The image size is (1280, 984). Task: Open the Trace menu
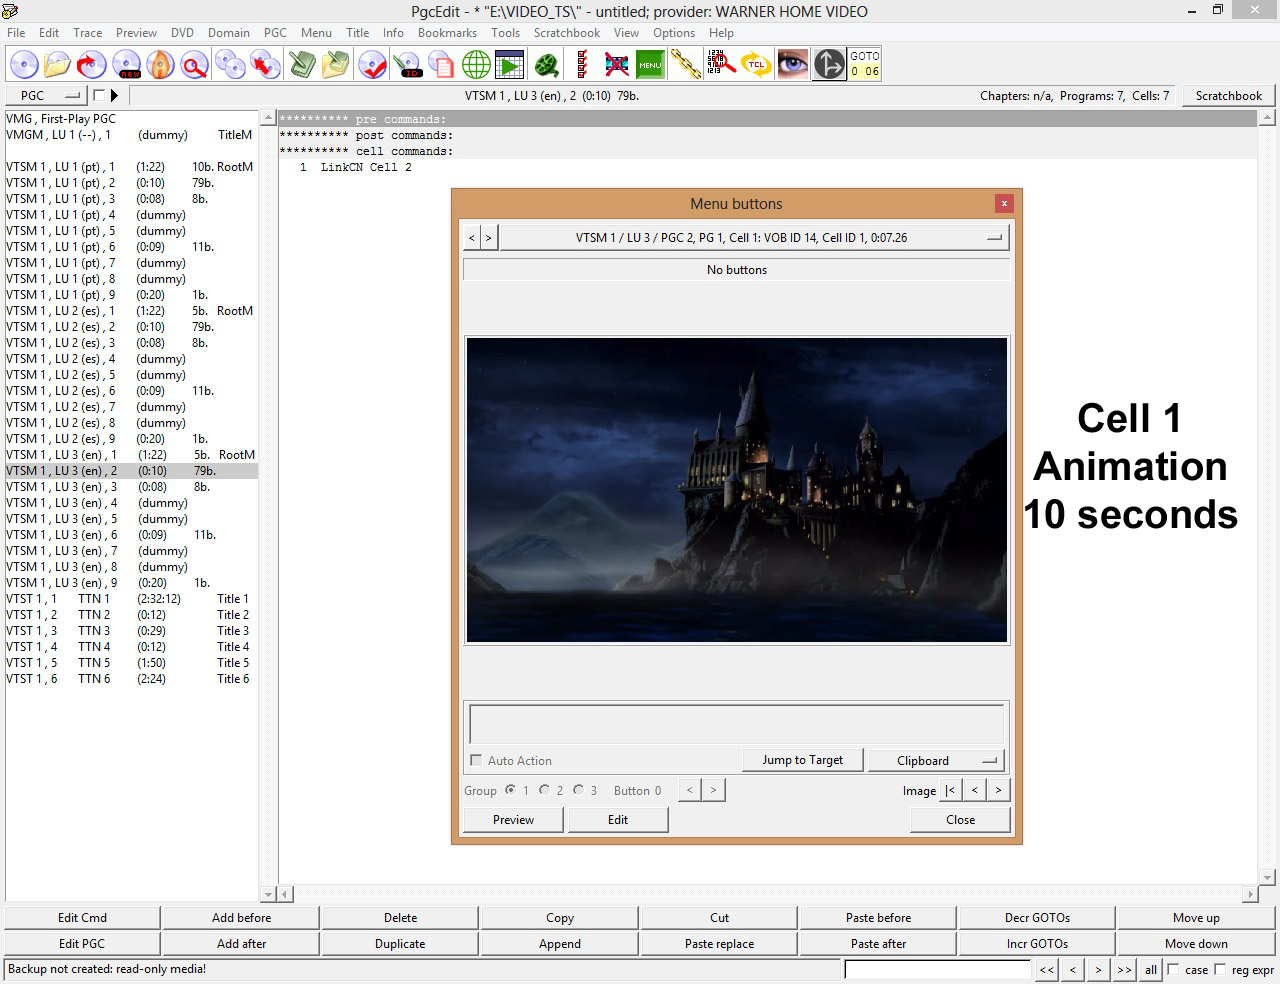coord(88,33)
